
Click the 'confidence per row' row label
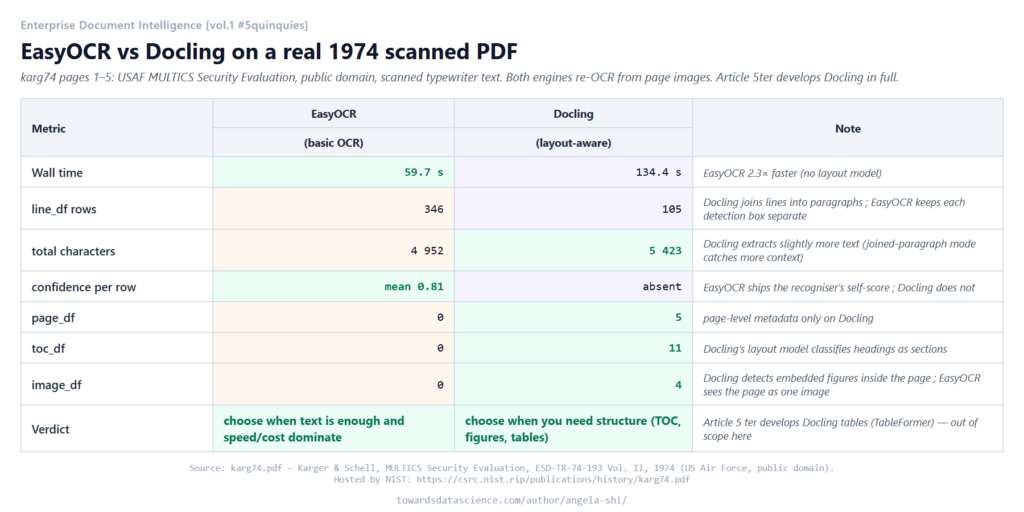click(x=84, y=287)
